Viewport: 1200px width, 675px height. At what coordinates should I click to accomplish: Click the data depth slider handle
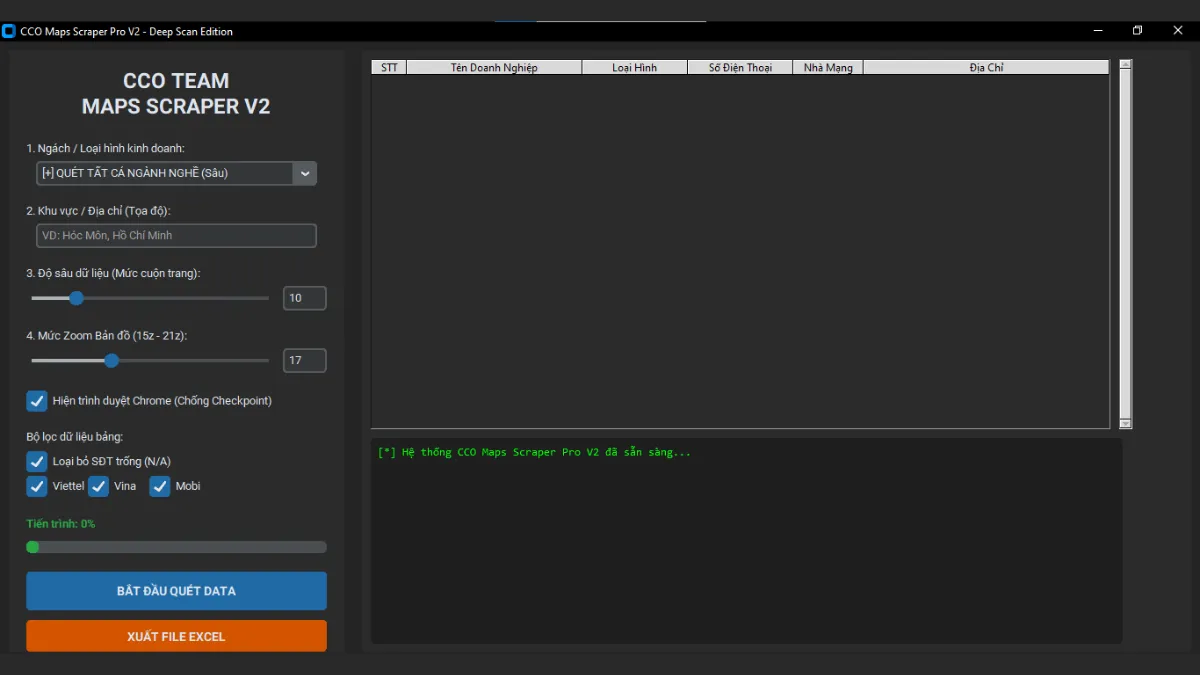click(x=76, y=298)
